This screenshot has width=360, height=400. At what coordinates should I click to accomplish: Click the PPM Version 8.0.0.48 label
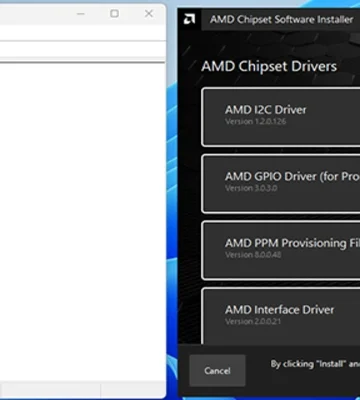[x=253, y=255]
